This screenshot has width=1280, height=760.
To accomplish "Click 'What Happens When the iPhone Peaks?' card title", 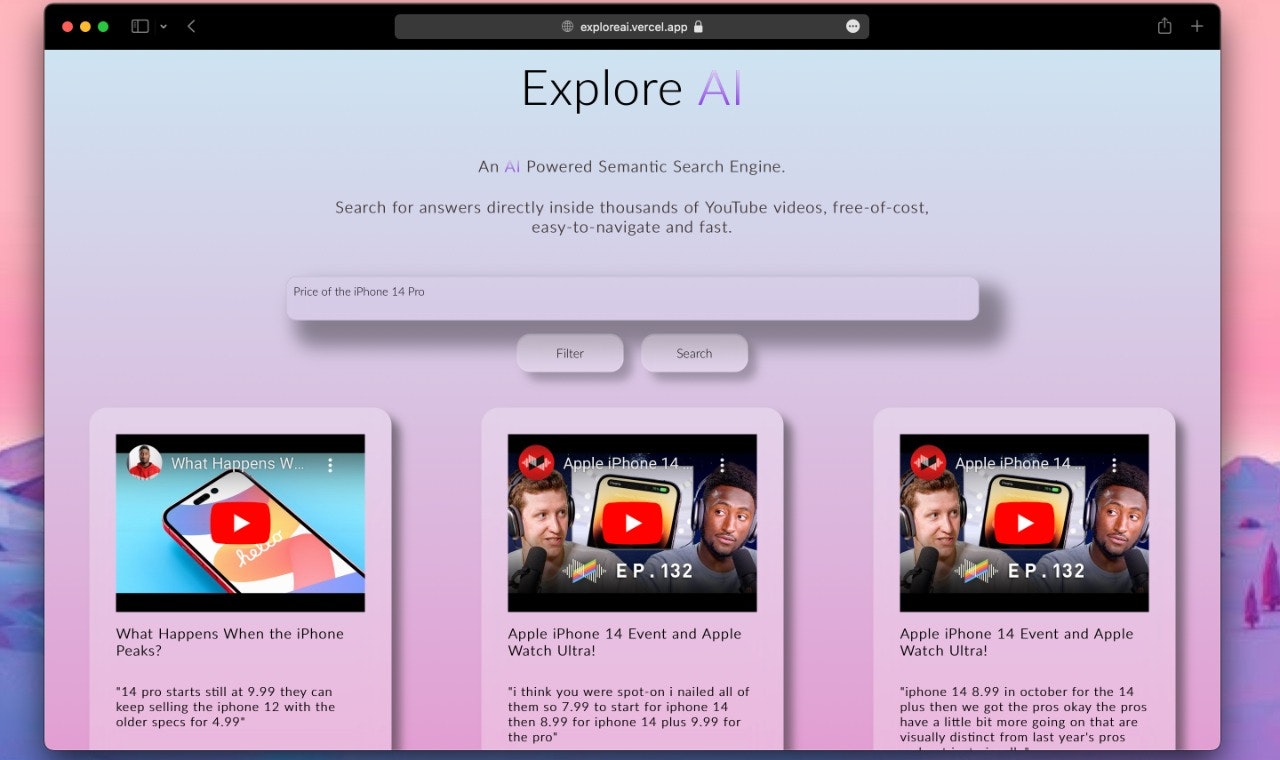I will point(230,642).
